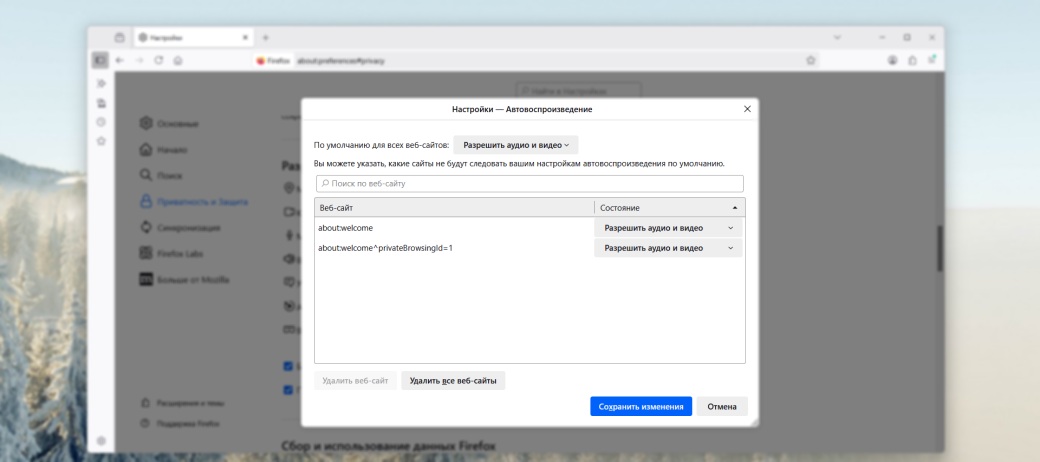This screenshot has height=462, width=1040.
Task: Close the Автовоспроизведение settings dialog
Action: coord(746,108)
